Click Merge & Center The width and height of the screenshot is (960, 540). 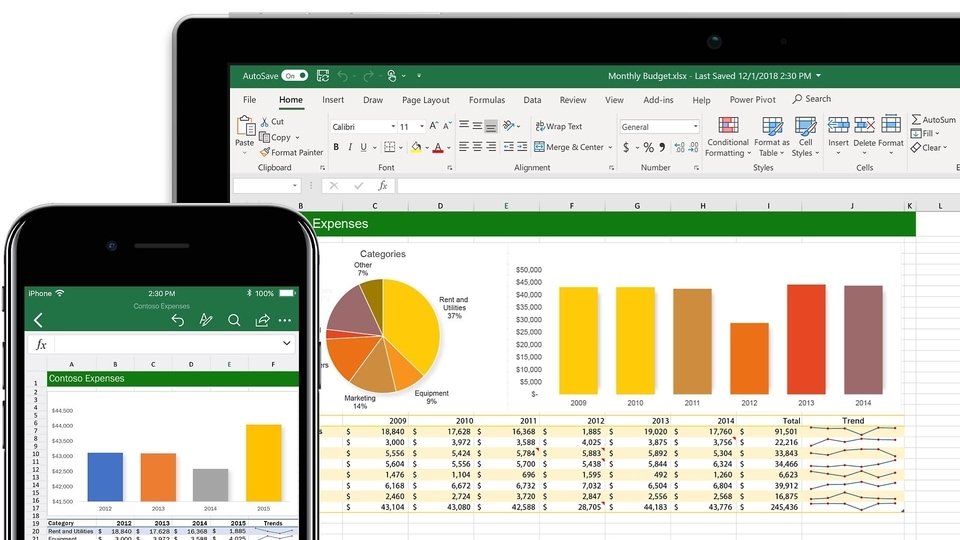(569, 147)
